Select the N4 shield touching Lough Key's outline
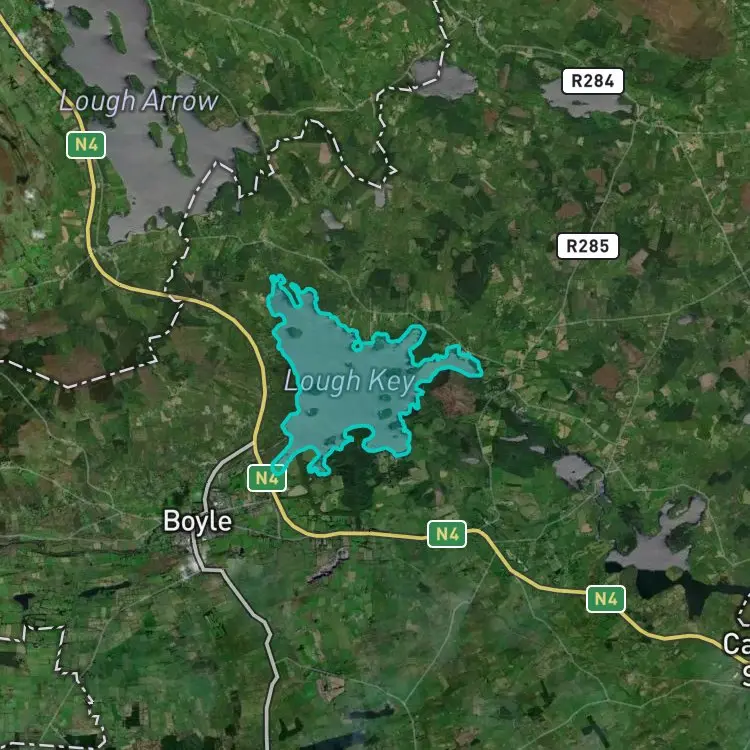 pyautogui.click(x=267, y=478)
